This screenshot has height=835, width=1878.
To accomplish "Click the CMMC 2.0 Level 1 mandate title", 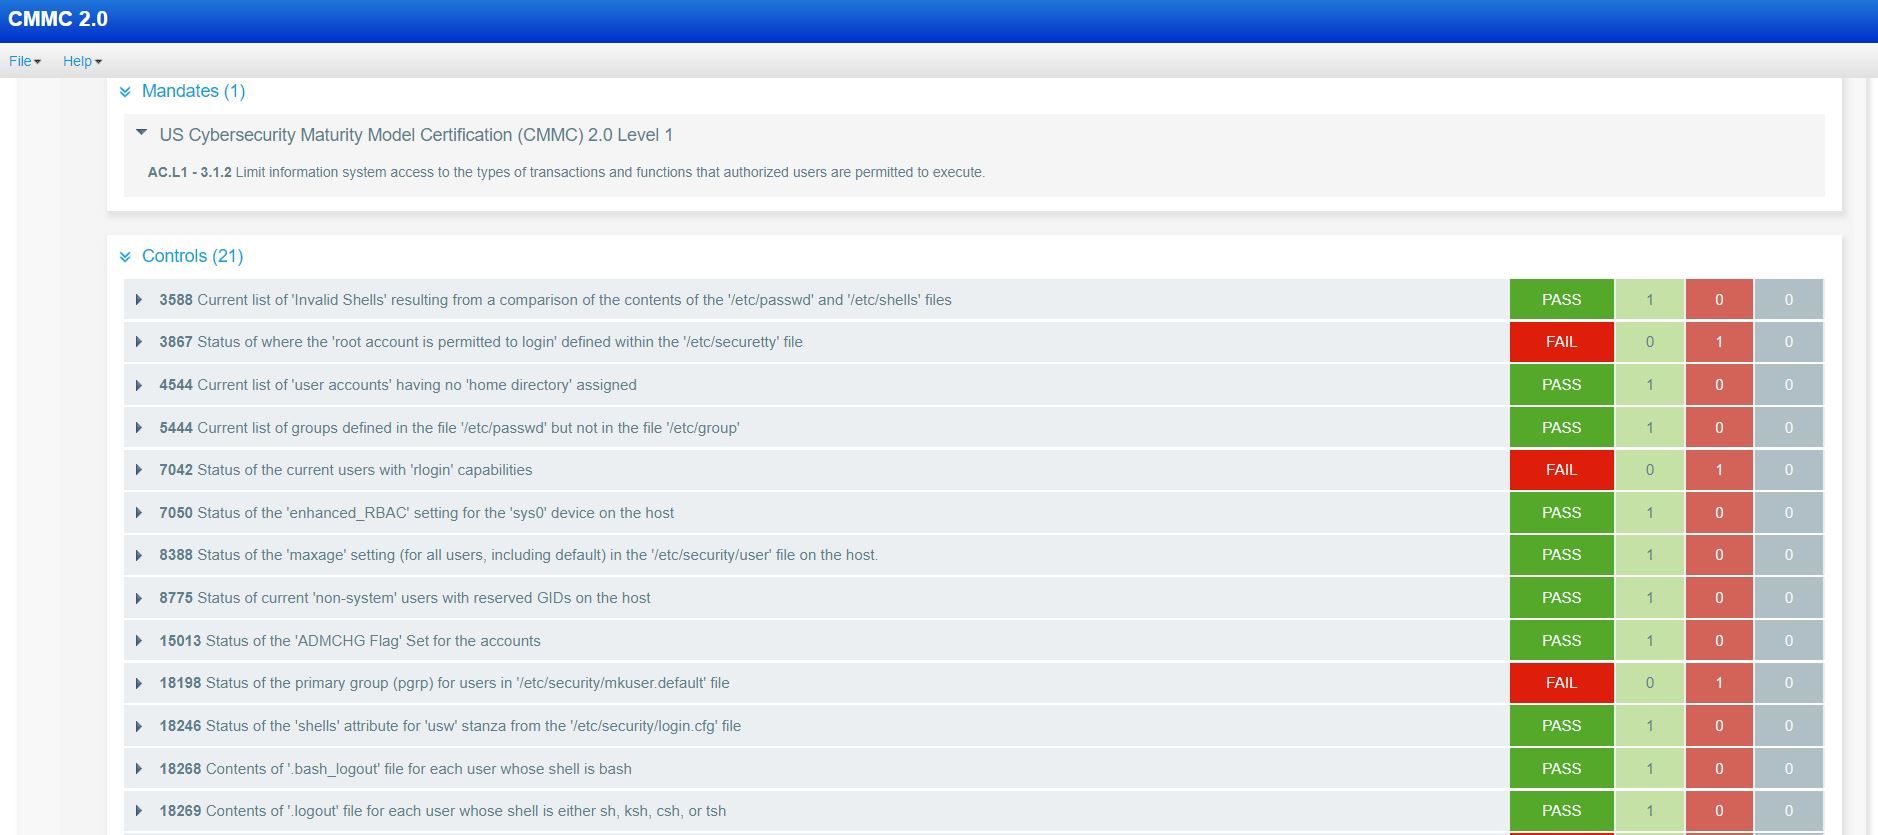I will (416, 135).
